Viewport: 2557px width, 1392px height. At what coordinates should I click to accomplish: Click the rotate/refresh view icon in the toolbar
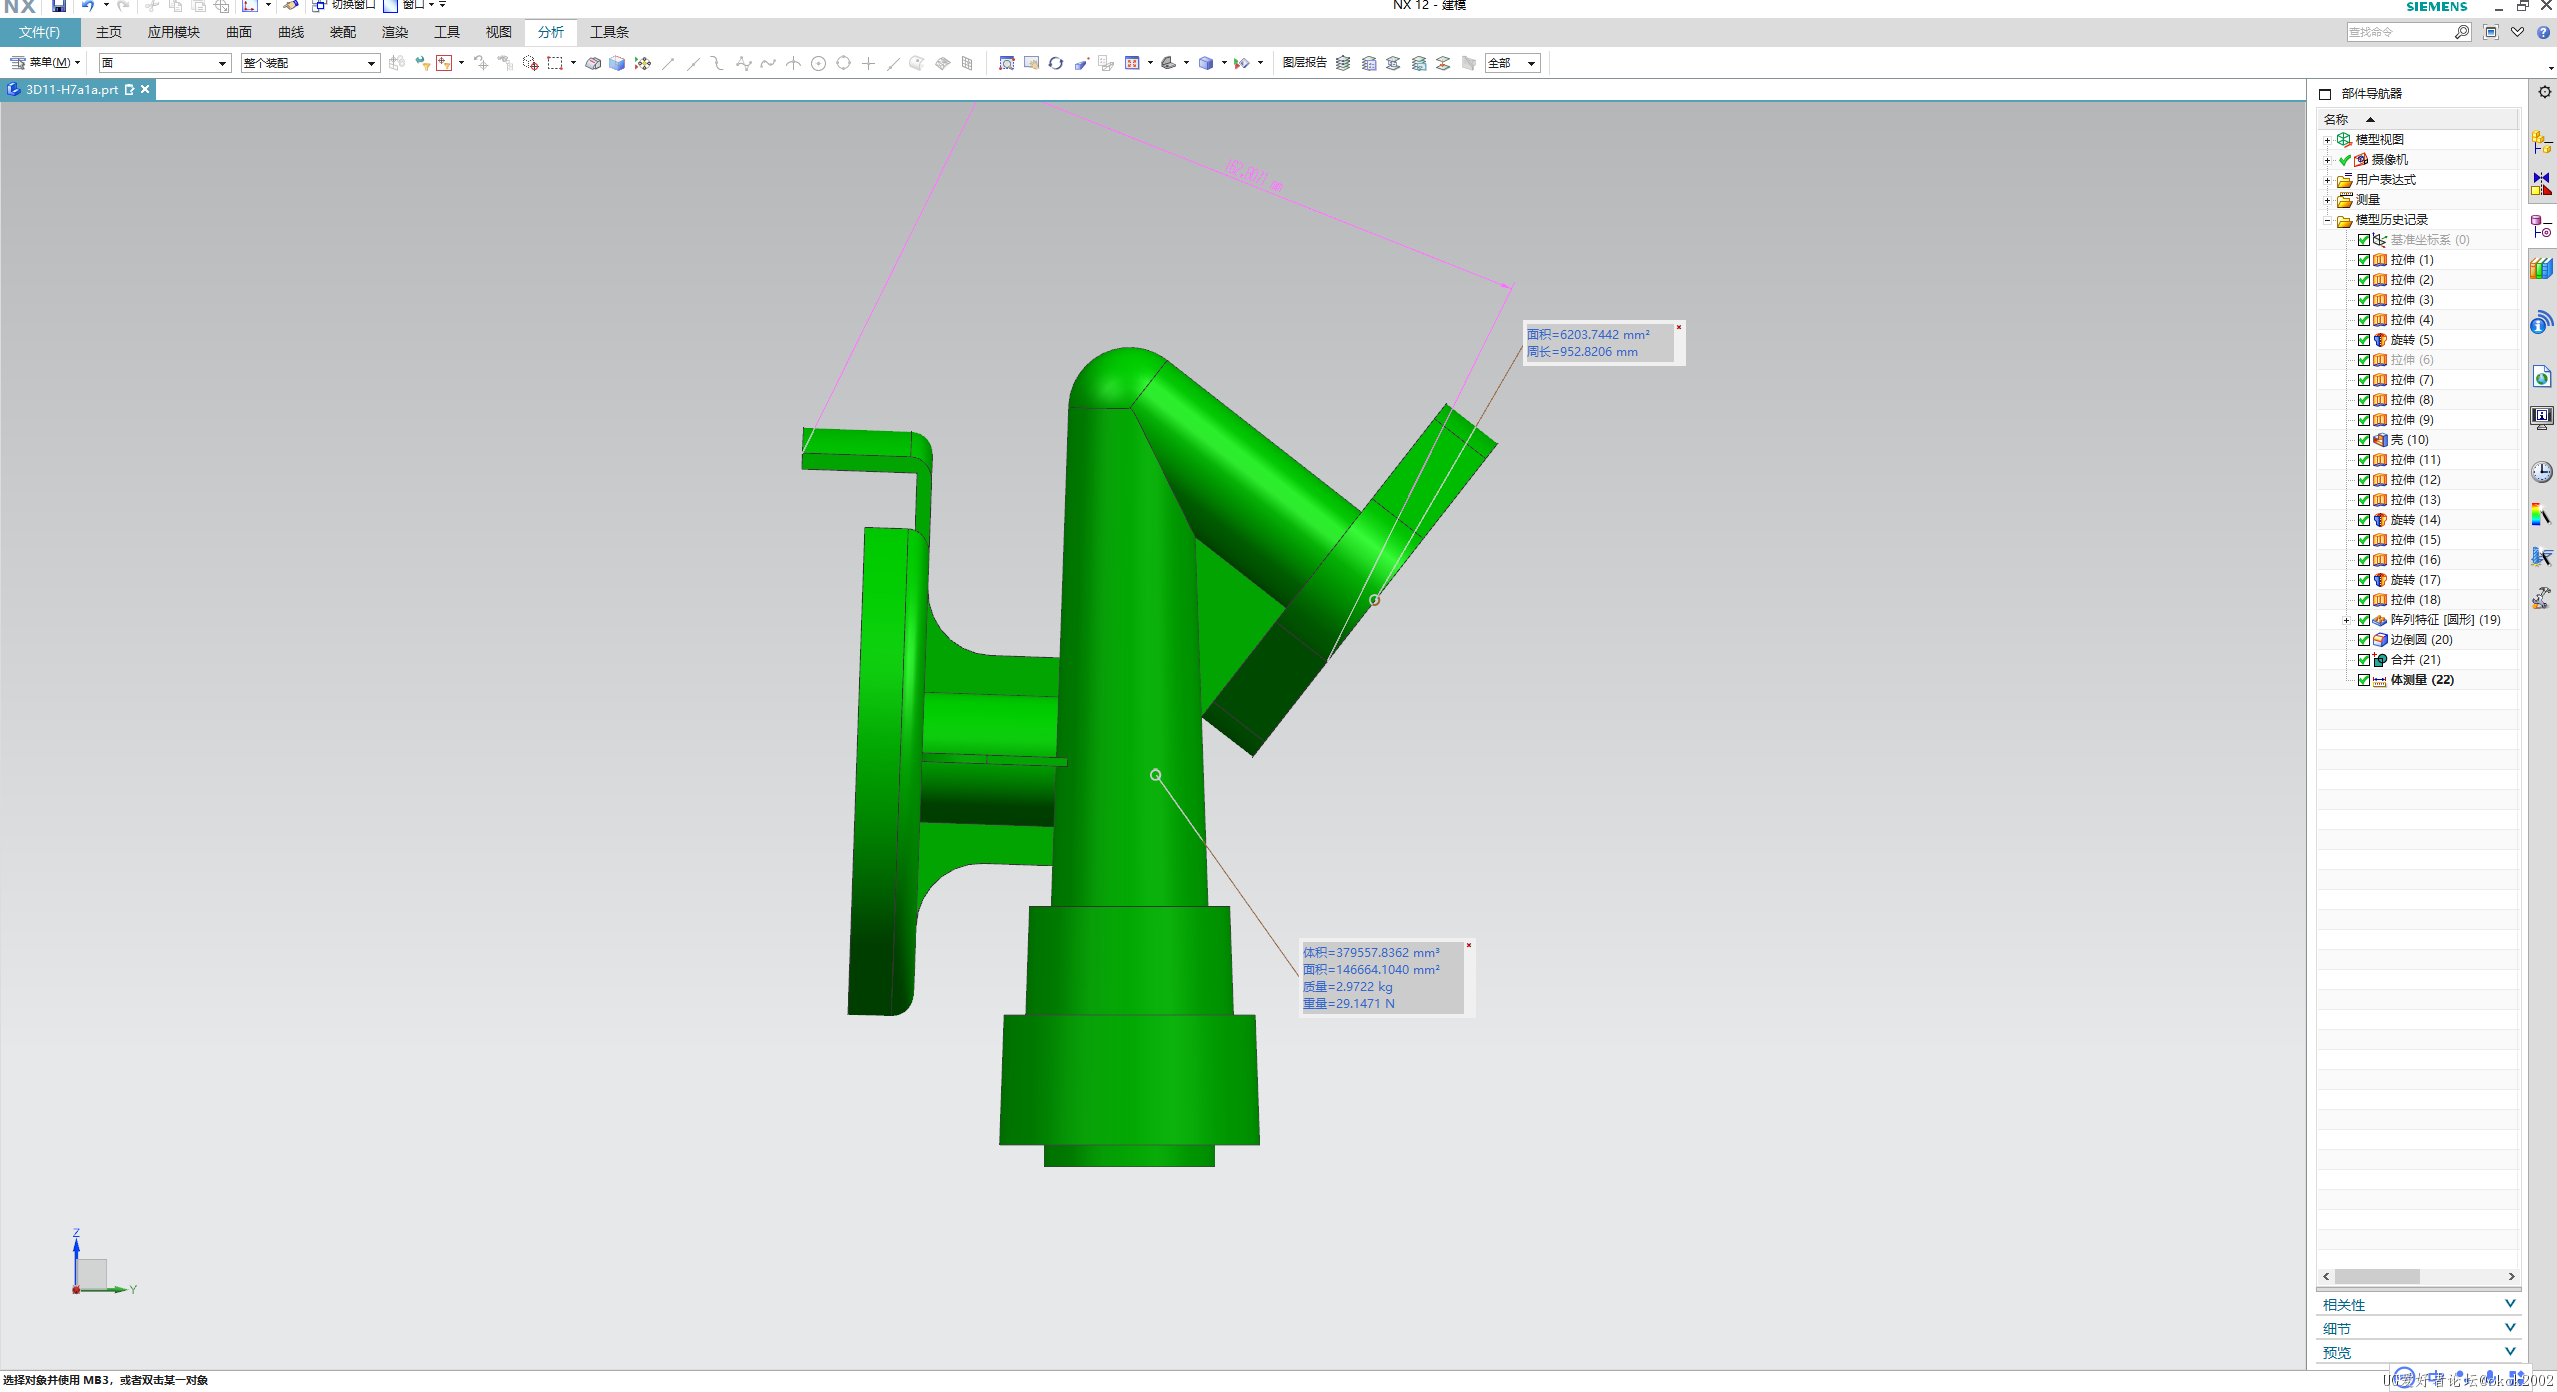(x=1056, y=63)
